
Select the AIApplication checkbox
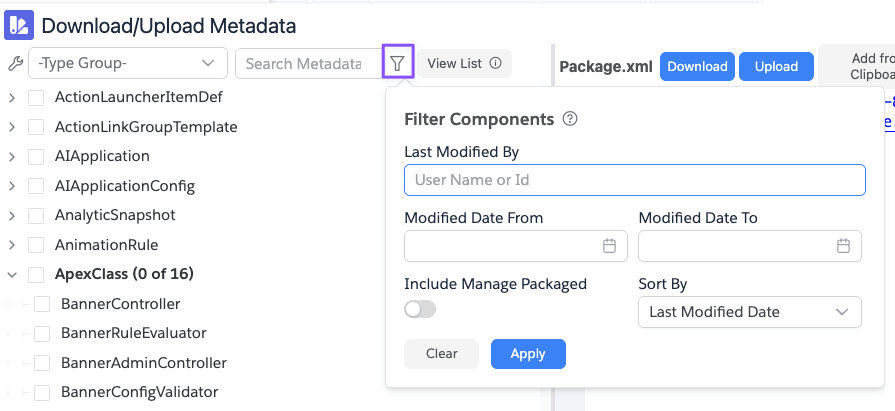36,157
